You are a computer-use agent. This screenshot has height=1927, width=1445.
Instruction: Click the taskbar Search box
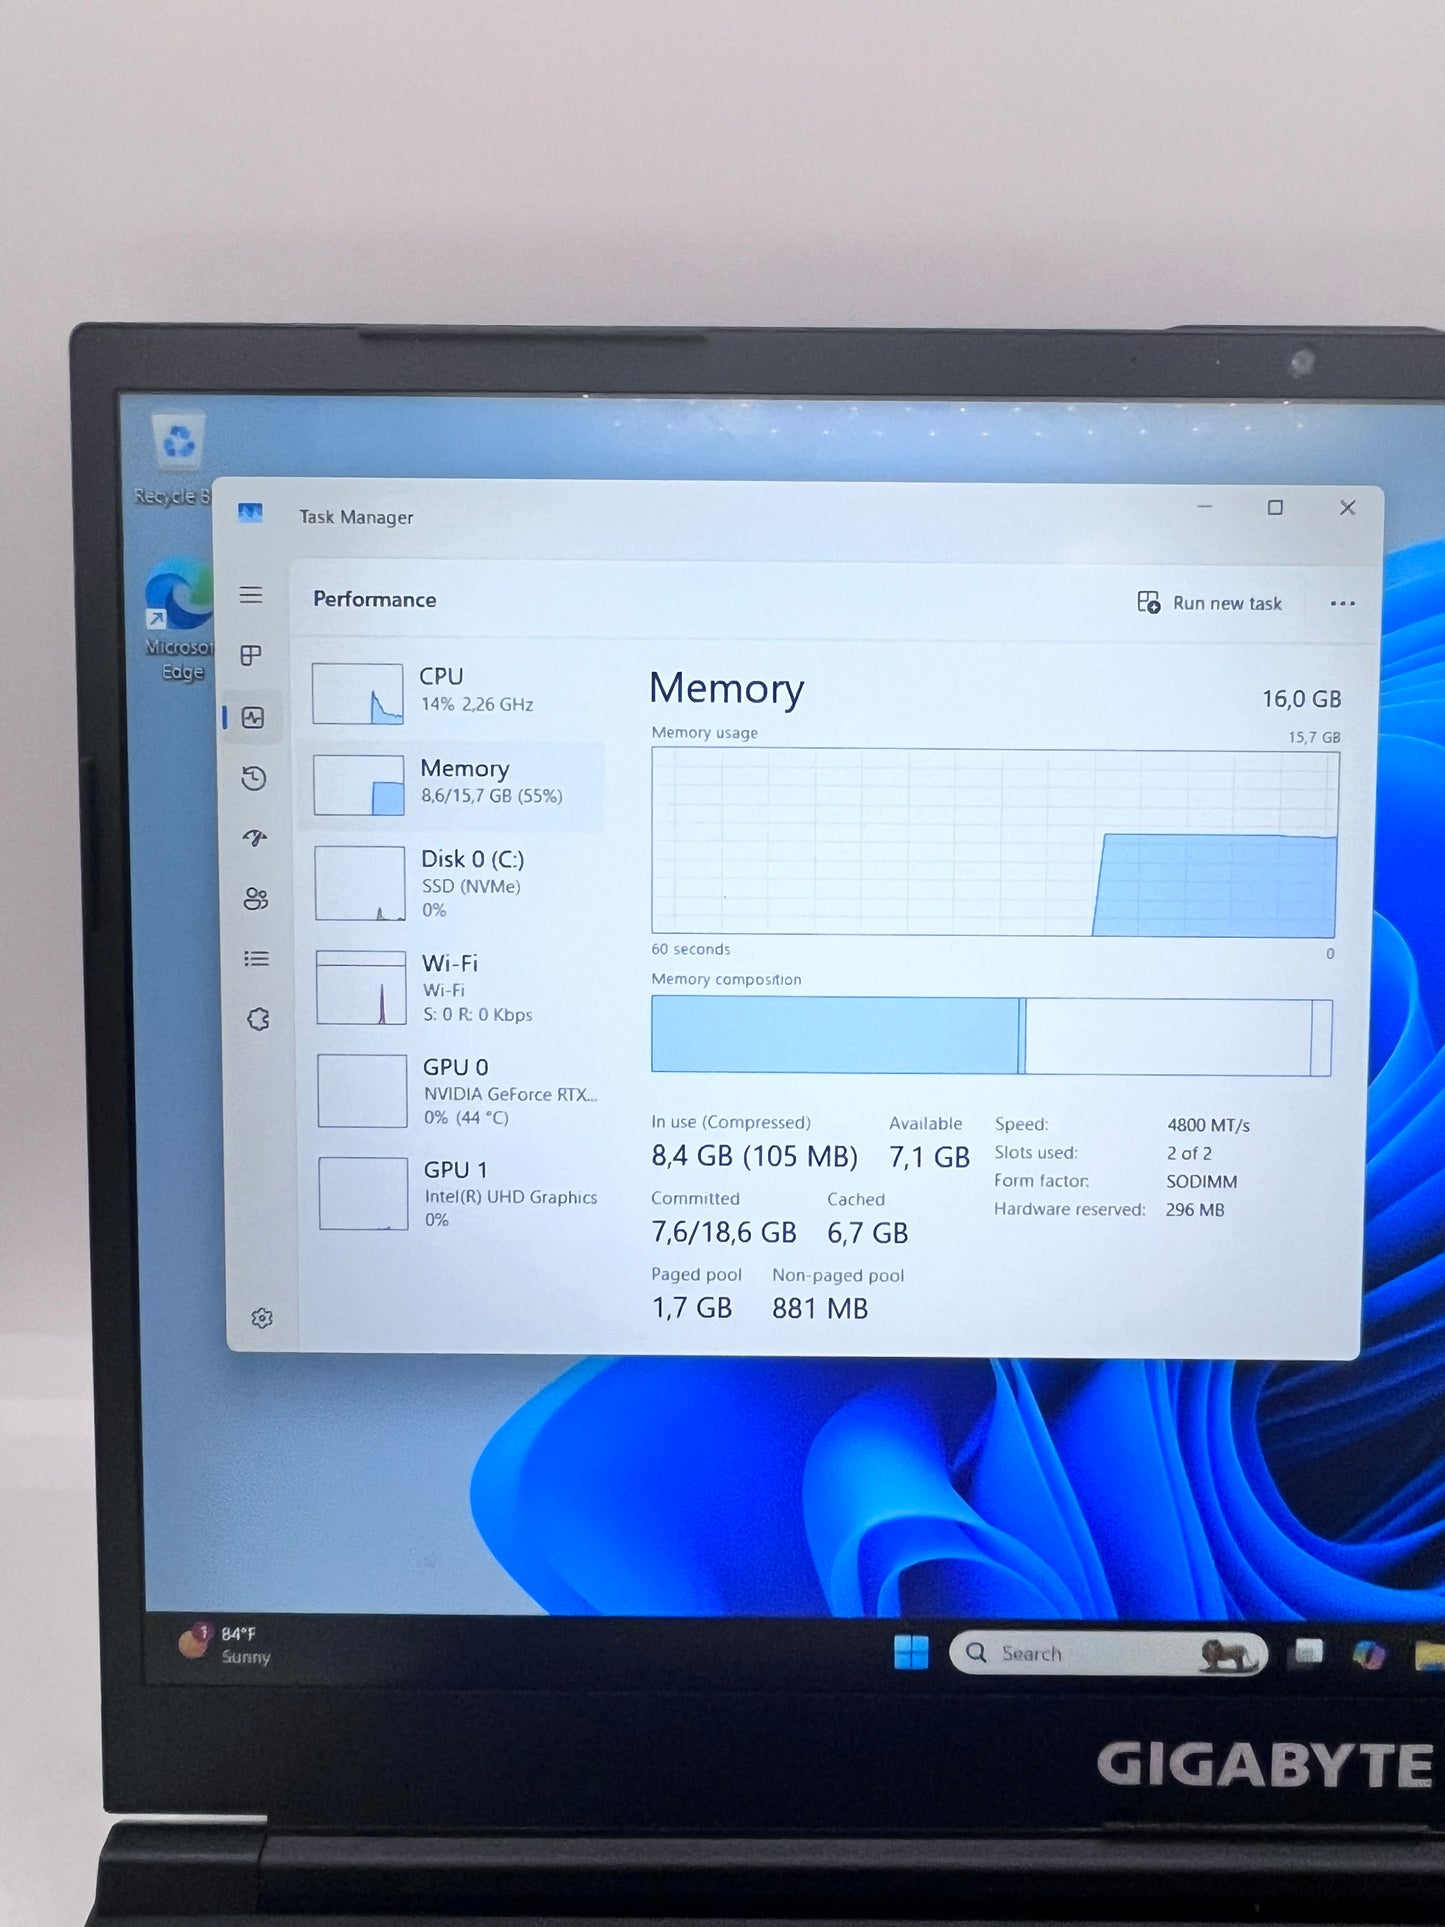[1108, 1653]
